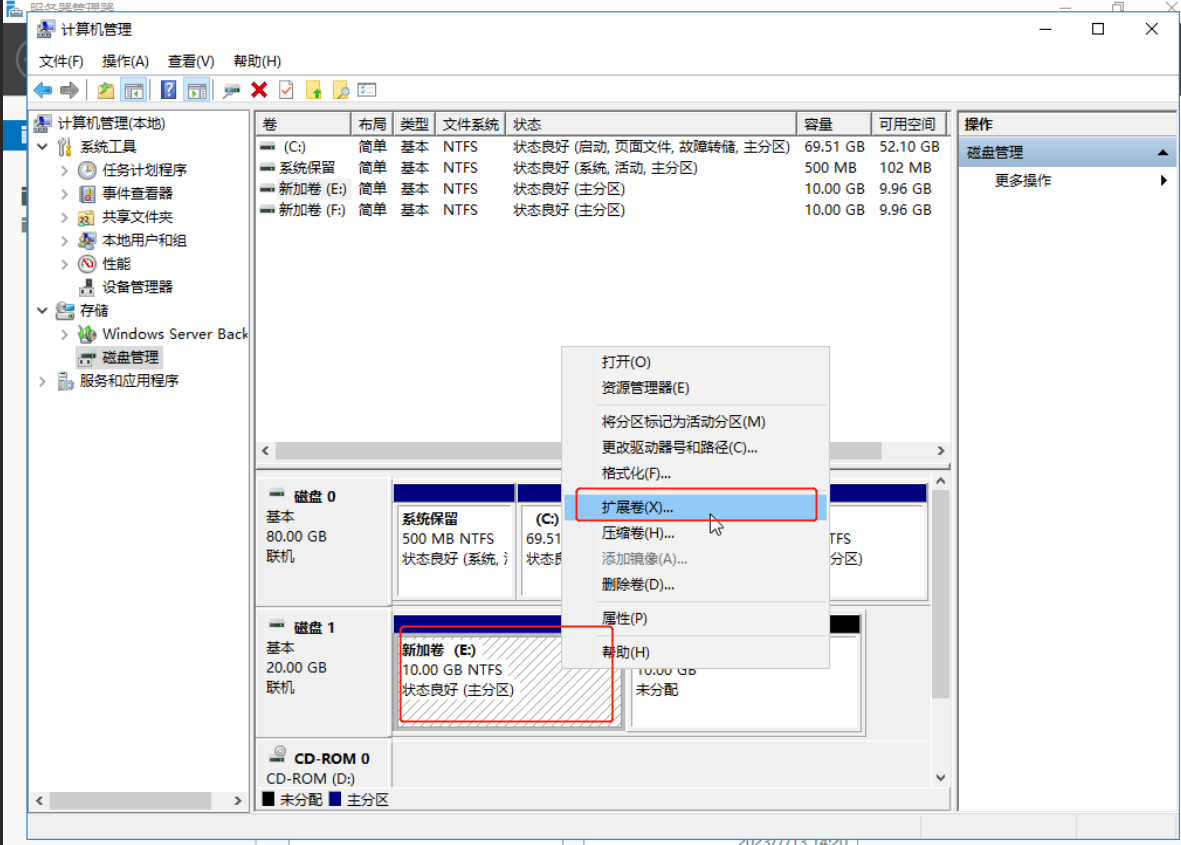Click the properties checkmark page icon
Screen dimensions: 1181x845
point(286,90)
